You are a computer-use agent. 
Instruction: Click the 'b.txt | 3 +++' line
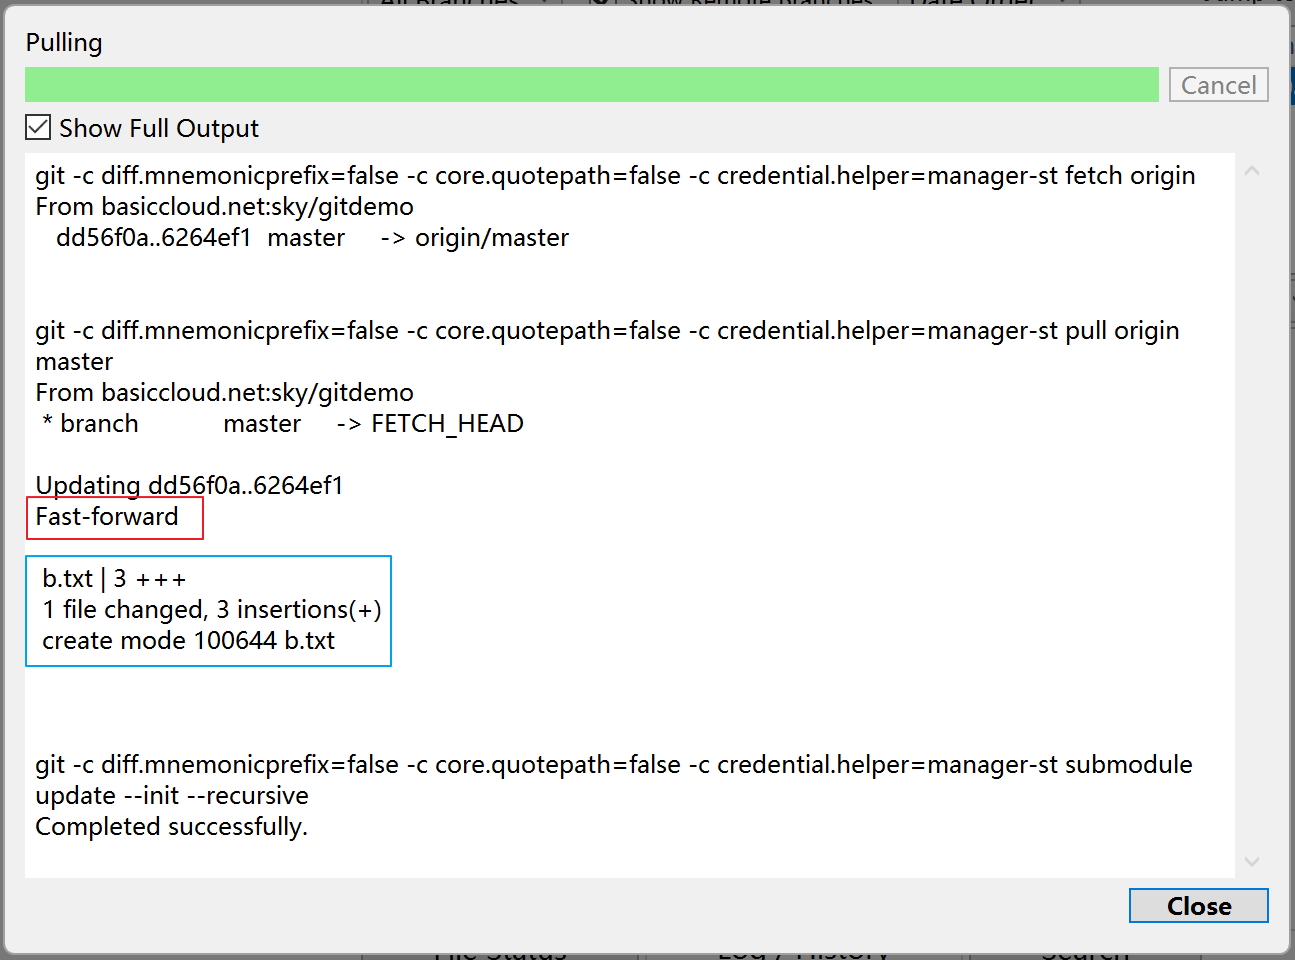pos(114,579)
